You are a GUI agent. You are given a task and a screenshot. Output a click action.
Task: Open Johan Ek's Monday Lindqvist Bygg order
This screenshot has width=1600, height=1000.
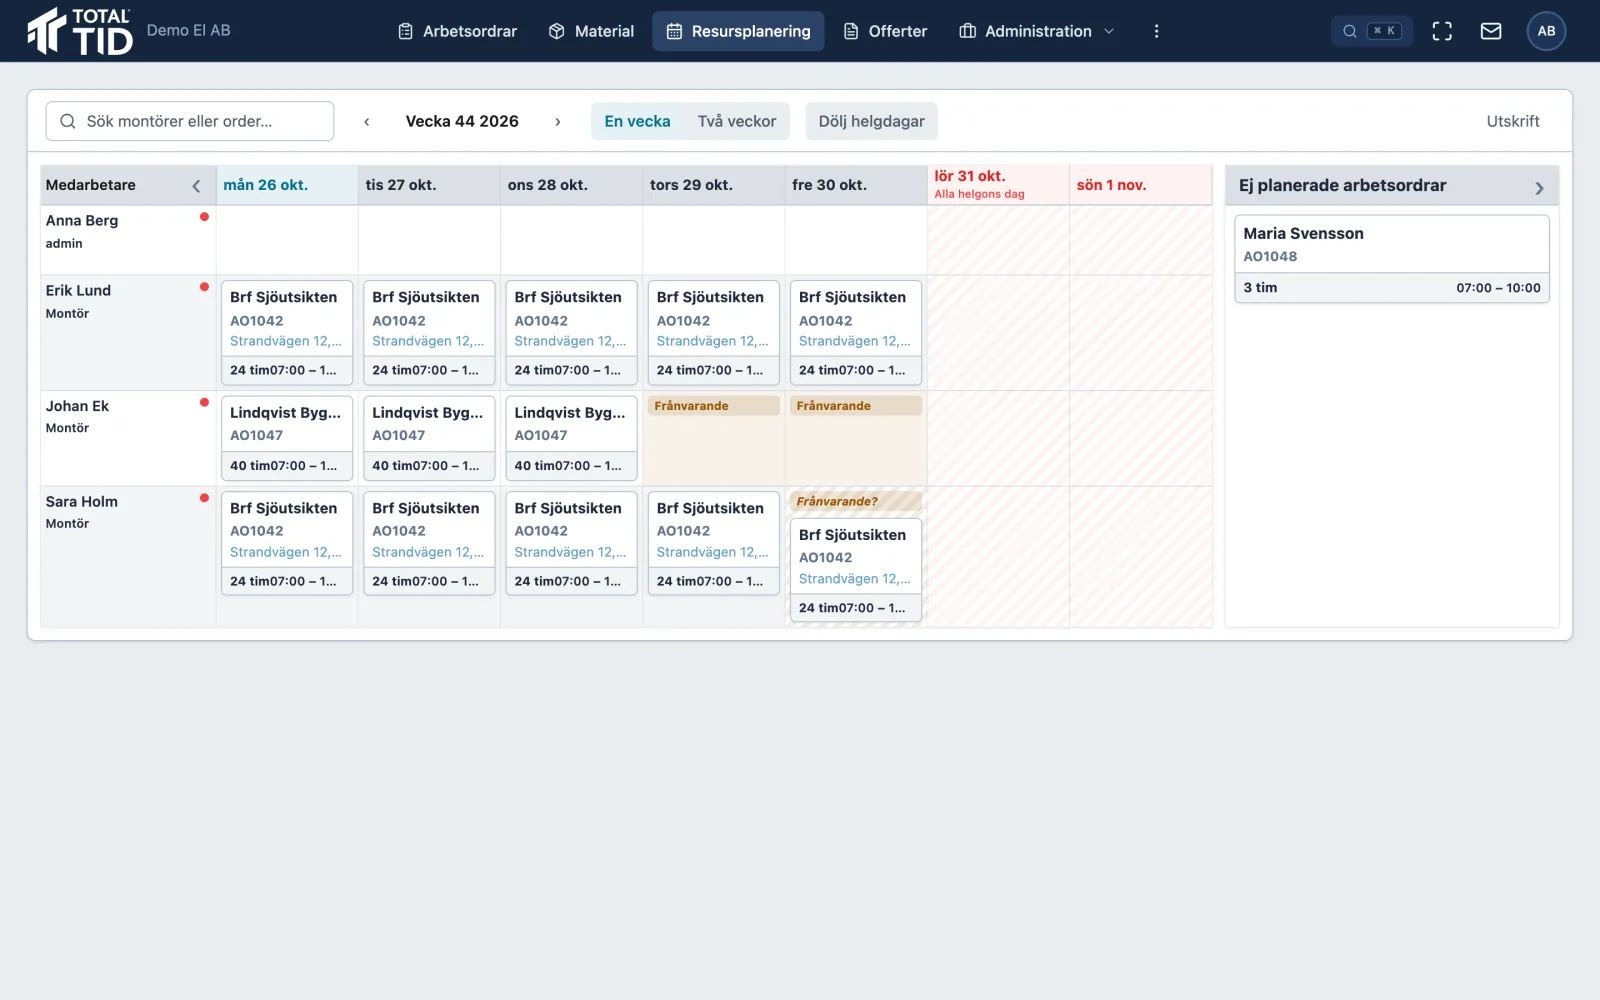coord(287,439)
